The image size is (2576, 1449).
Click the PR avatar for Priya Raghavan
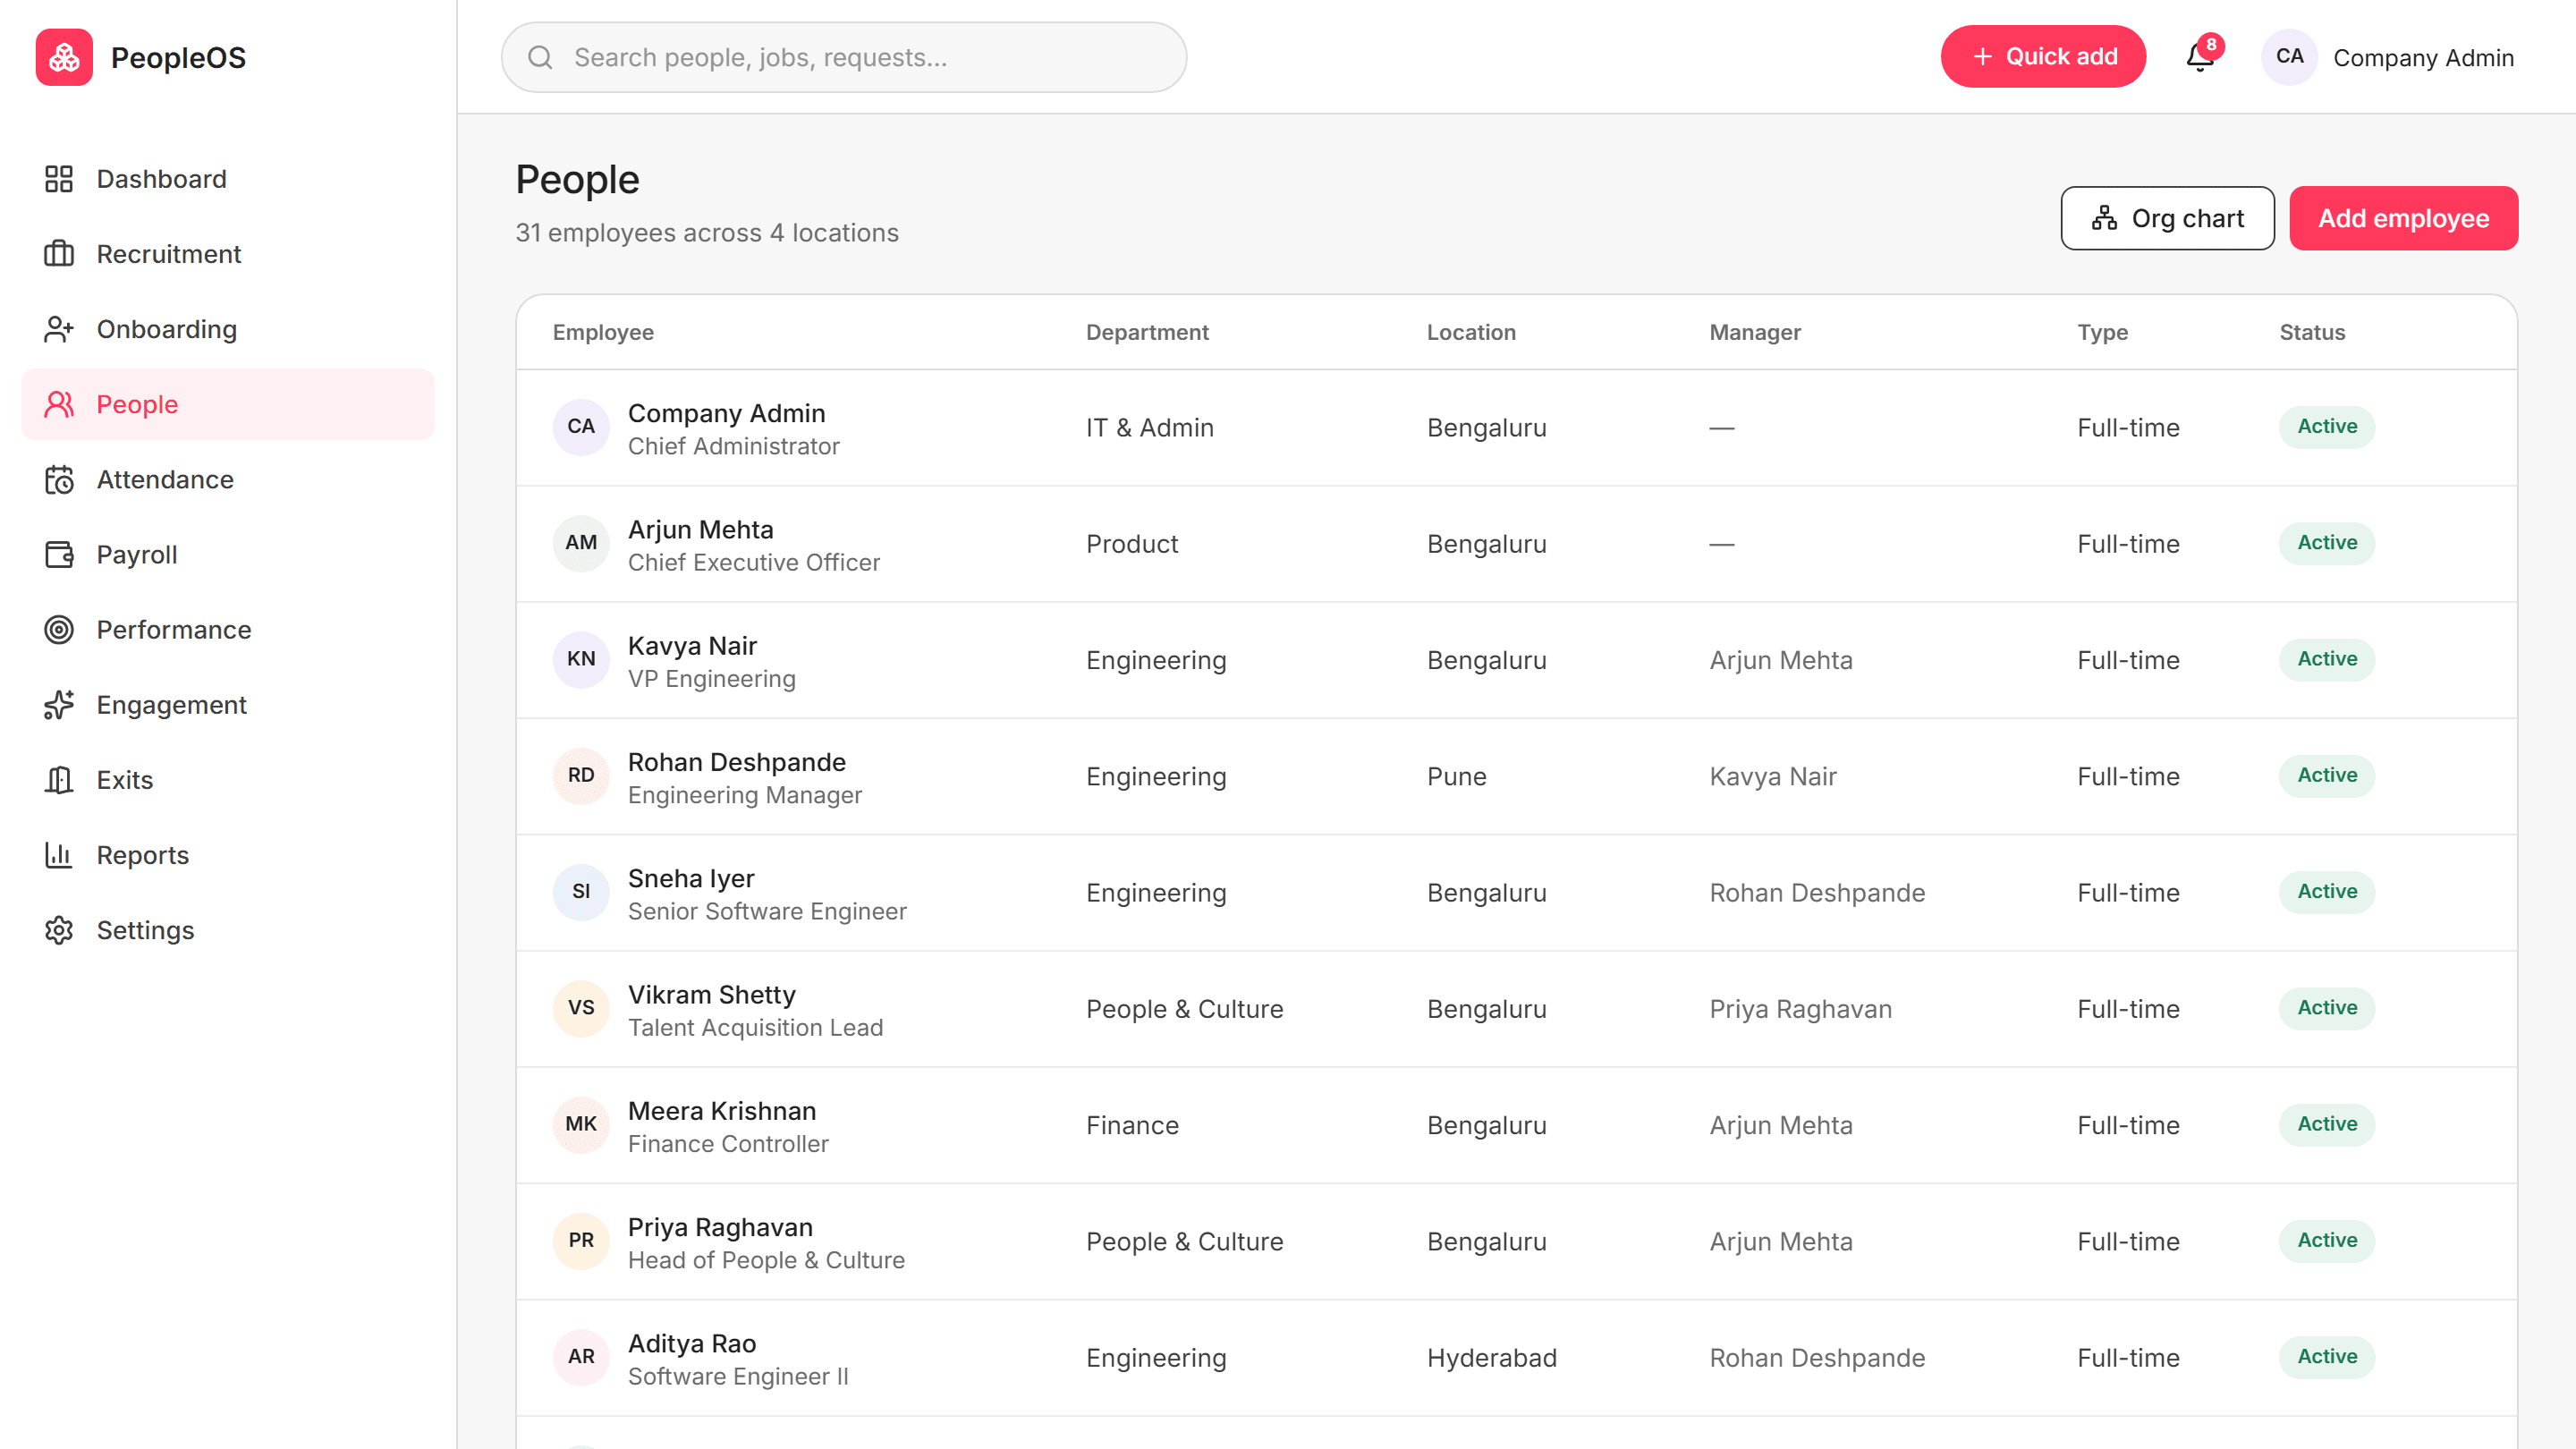pos(581,1240)
